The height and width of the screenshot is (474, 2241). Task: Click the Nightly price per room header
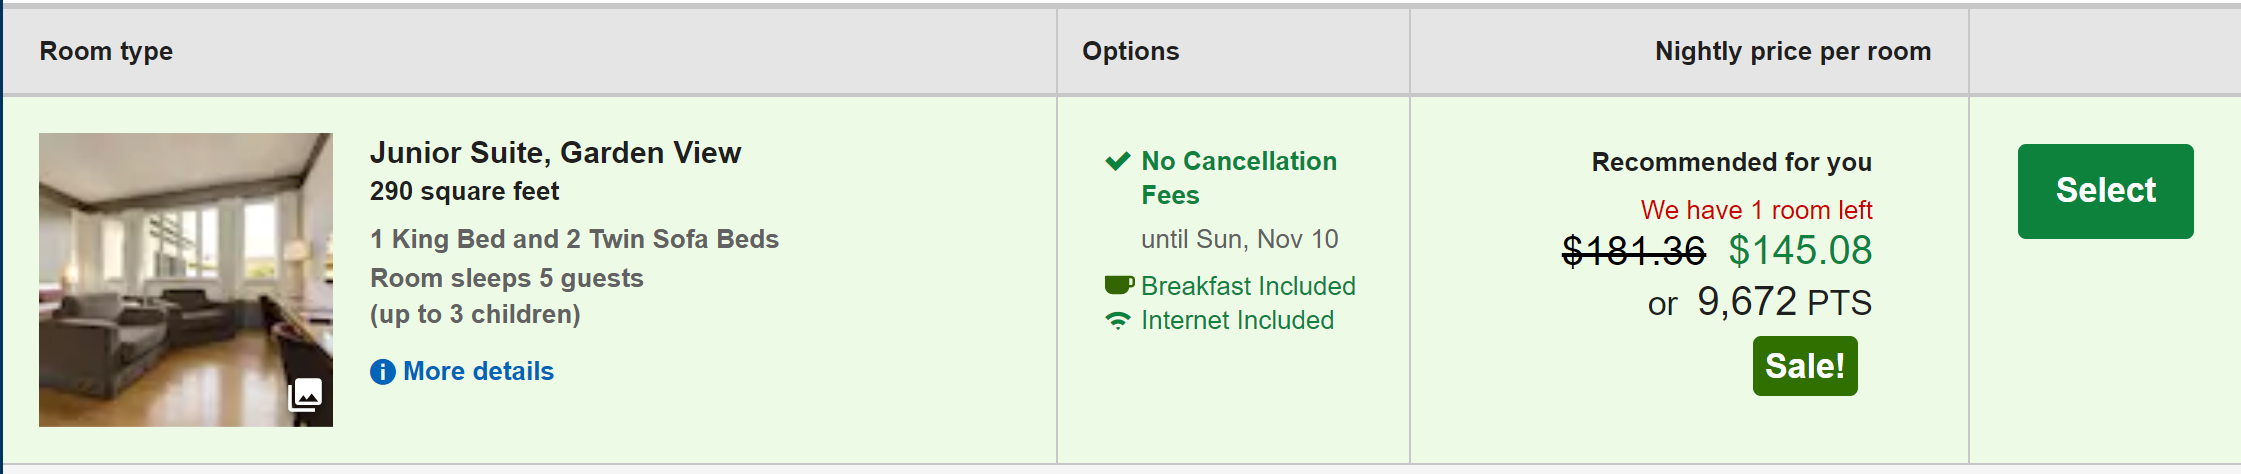pos(1792,51)
